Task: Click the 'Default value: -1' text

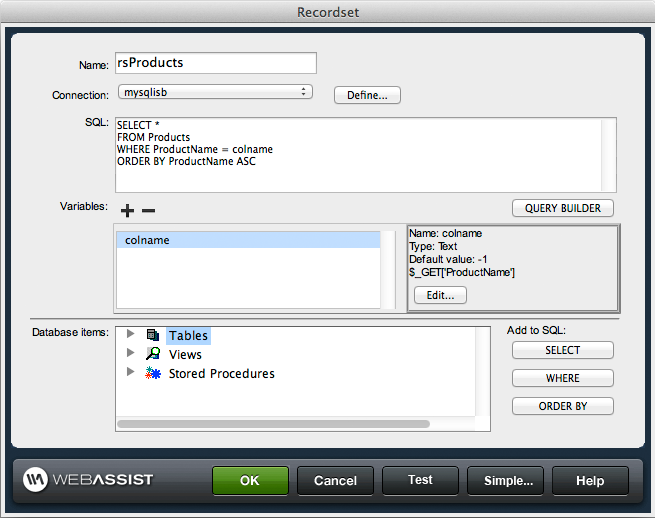Action: pos(448,259)
